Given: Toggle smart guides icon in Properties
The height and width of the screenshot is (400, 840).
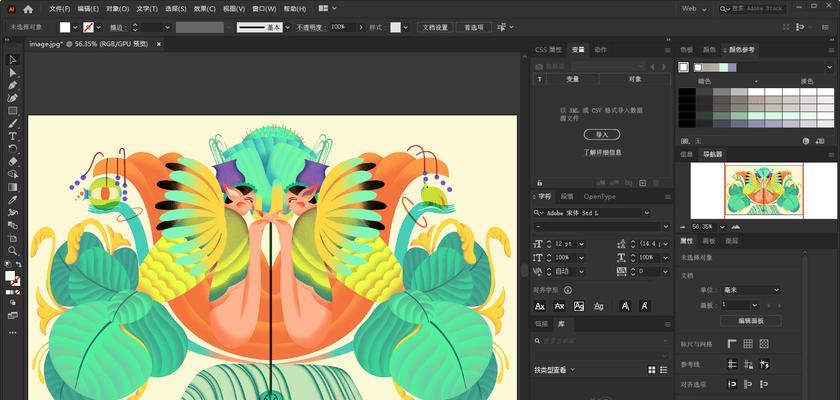Looking at the screenshot, I should point(764,364).
